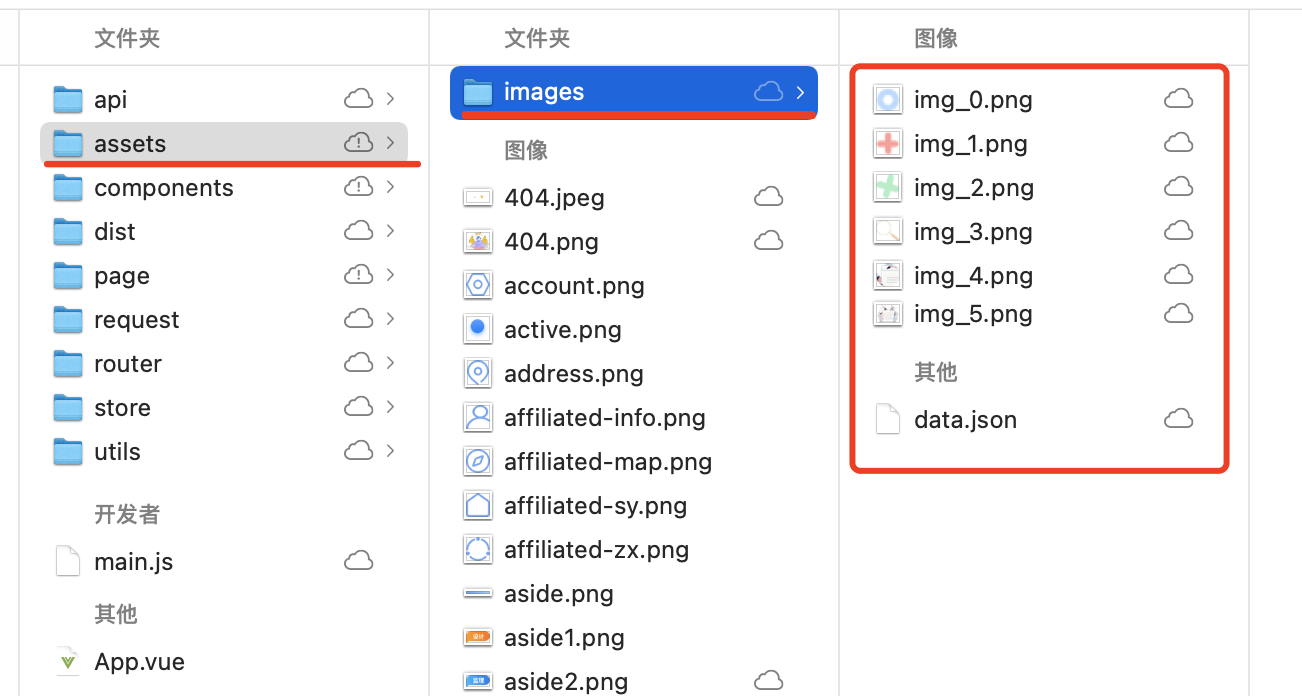Click the account.png circular target icon
1302x696 pixels.
tap(477, 285)
